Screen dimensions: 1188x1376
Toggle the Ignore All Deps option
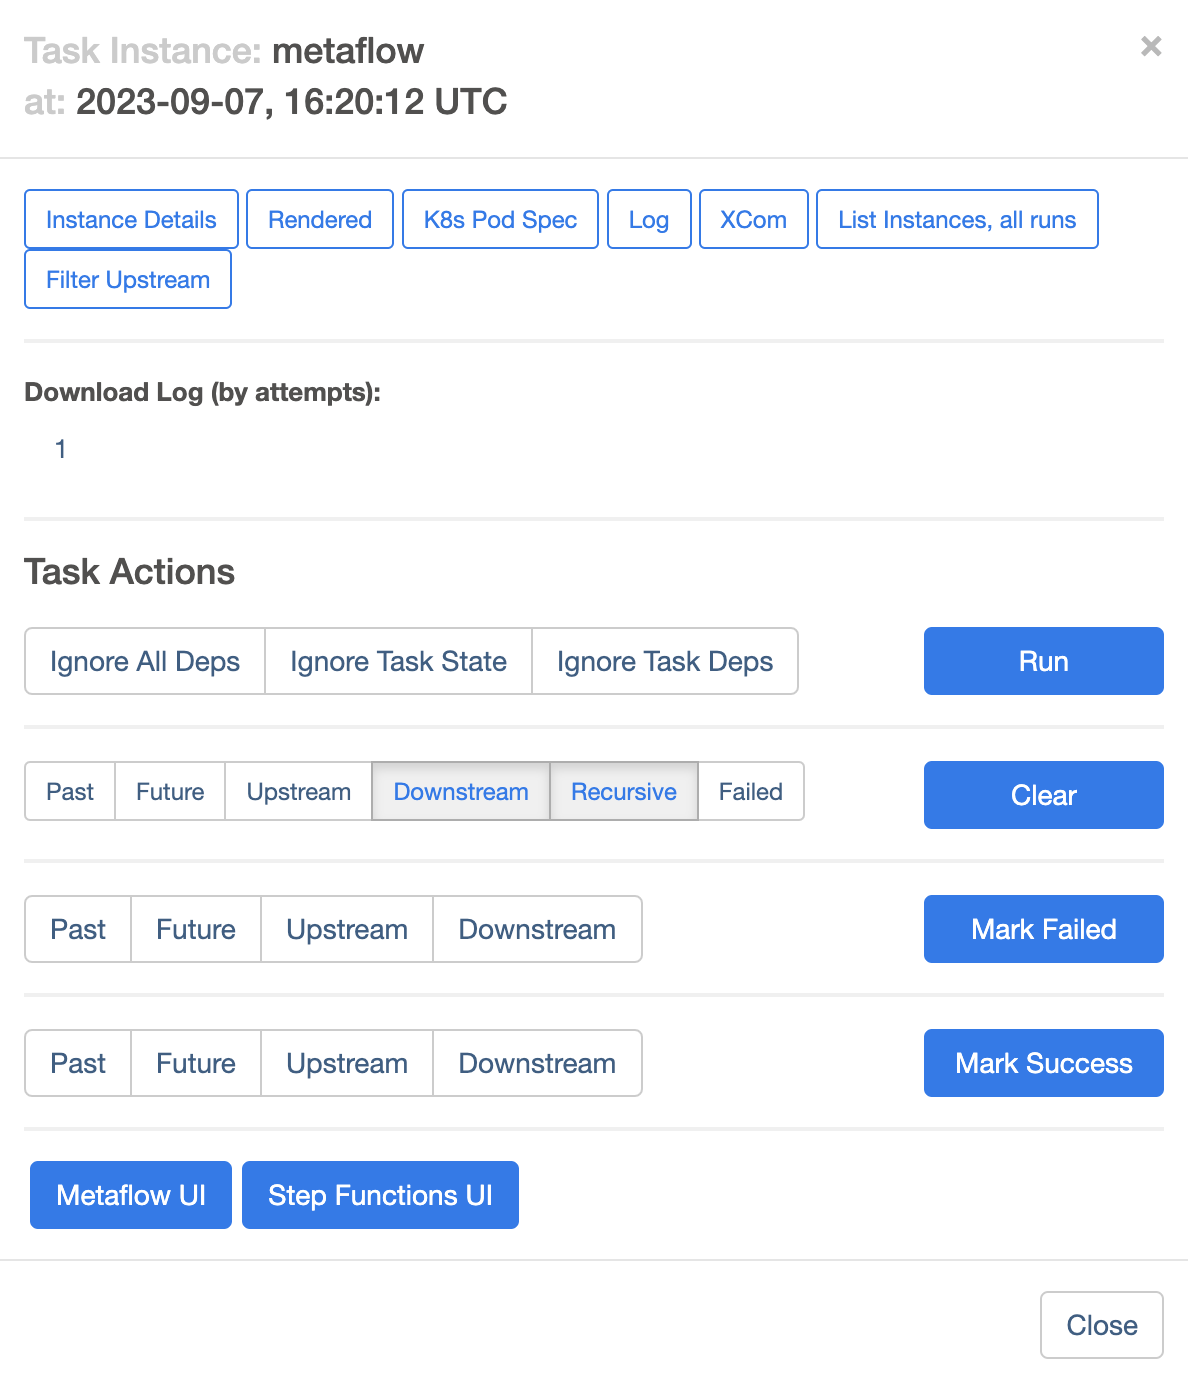coord(145,661)
